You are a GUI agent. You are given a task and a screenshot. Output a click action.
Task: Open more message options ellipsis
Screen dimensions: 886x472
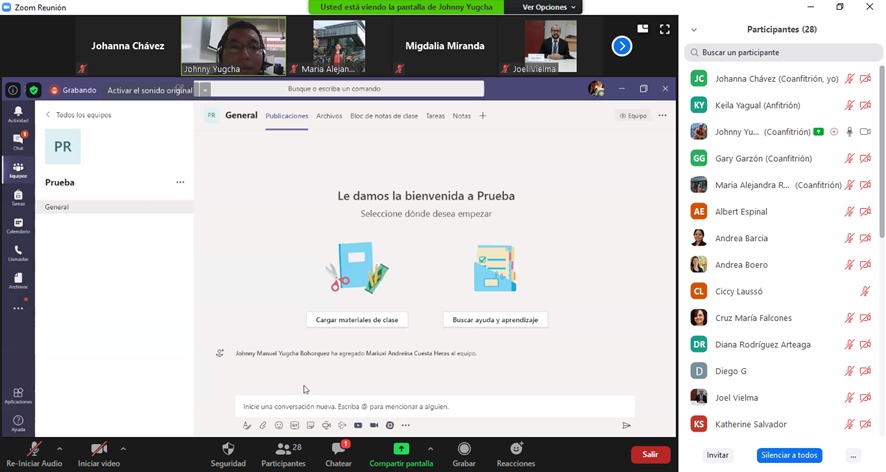pyautogui.click(x=406, y=425)
